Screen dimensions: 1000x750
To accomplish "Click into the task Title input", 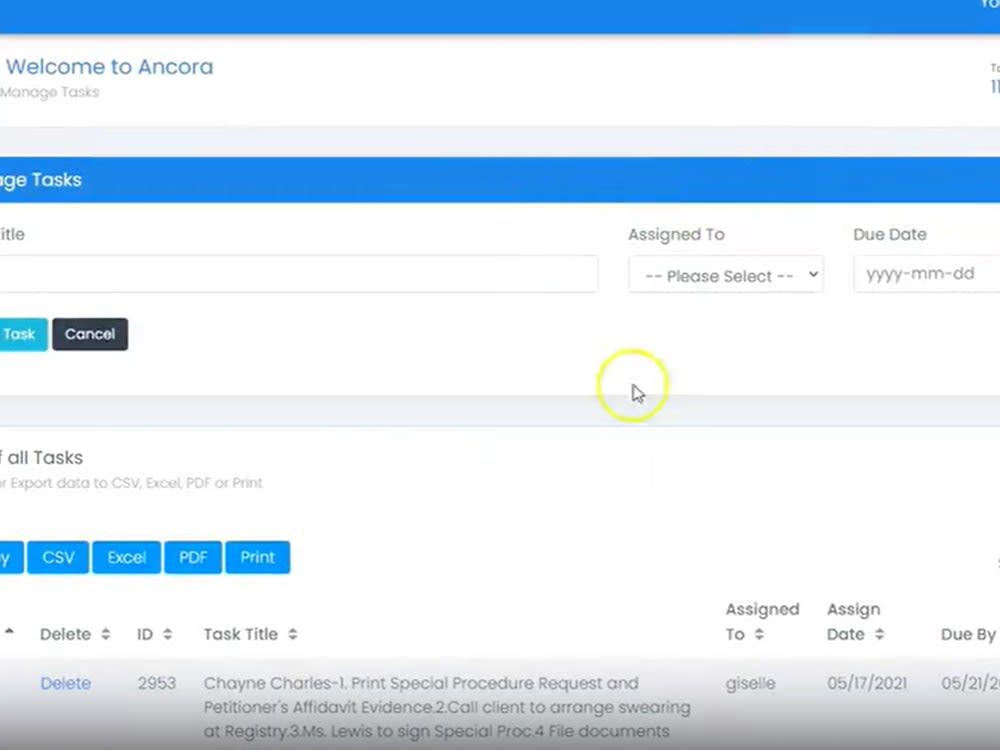I will (300, 274).
